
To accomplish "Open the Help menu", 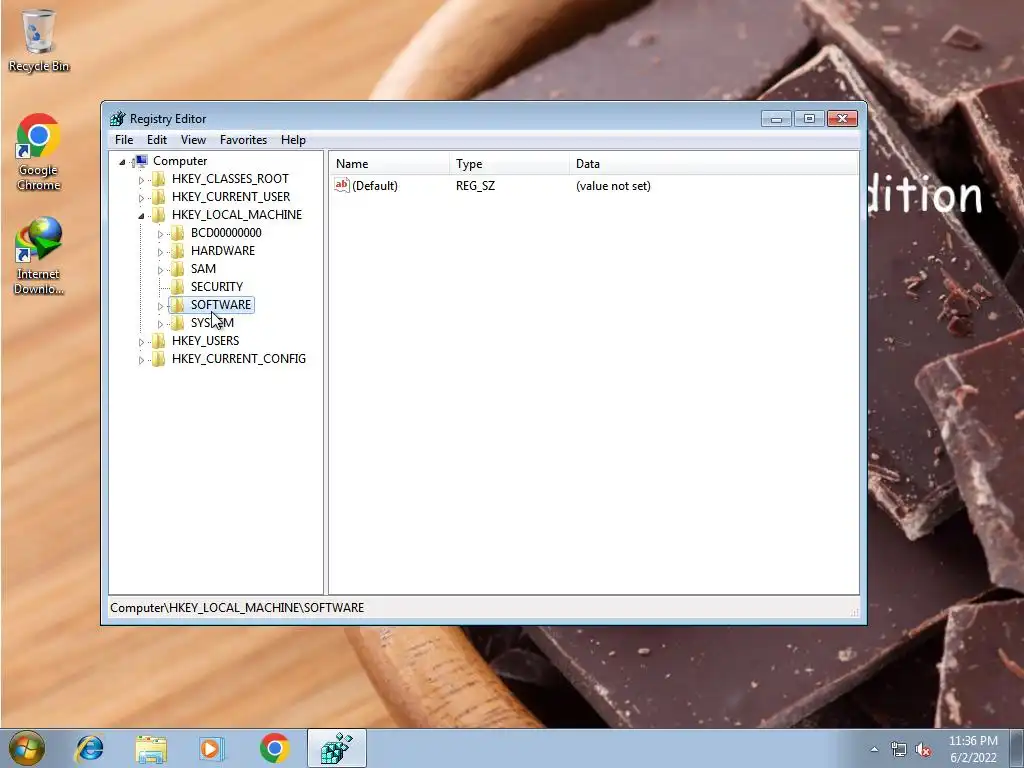I will pyautogui.click(x=293, y=140).
